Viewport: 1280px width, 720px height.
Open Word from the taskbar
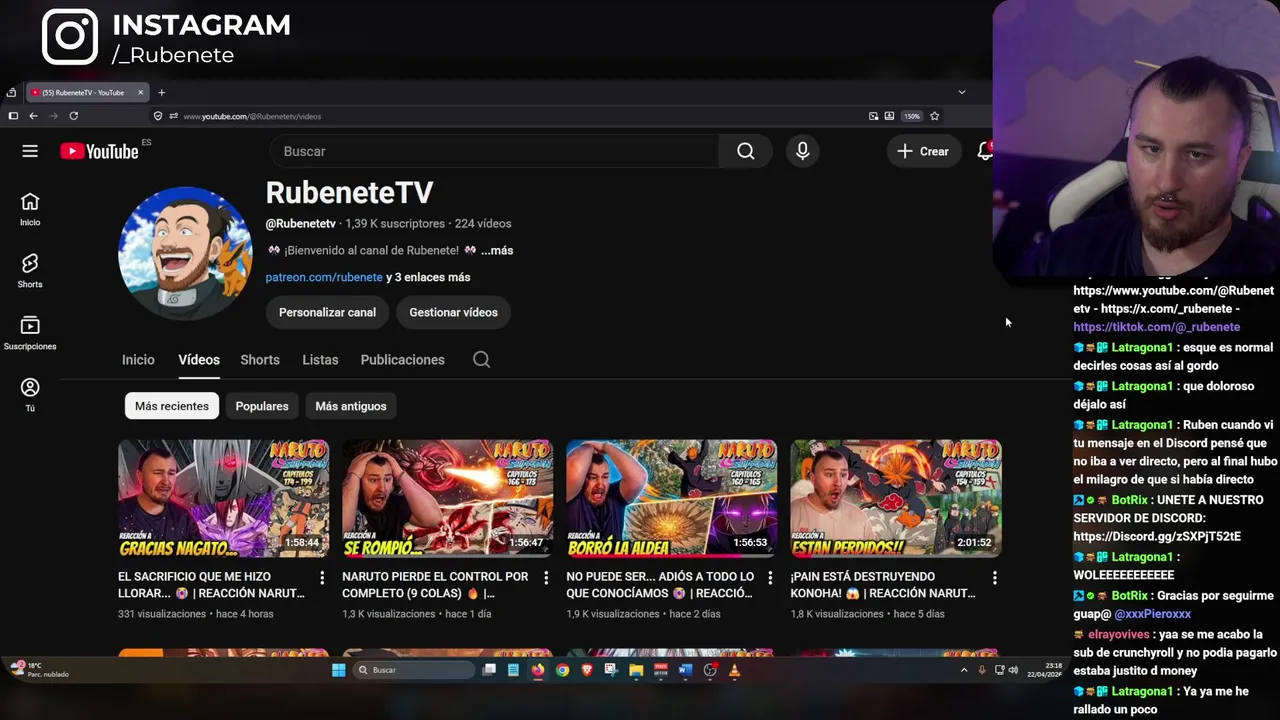click(685, 670)
